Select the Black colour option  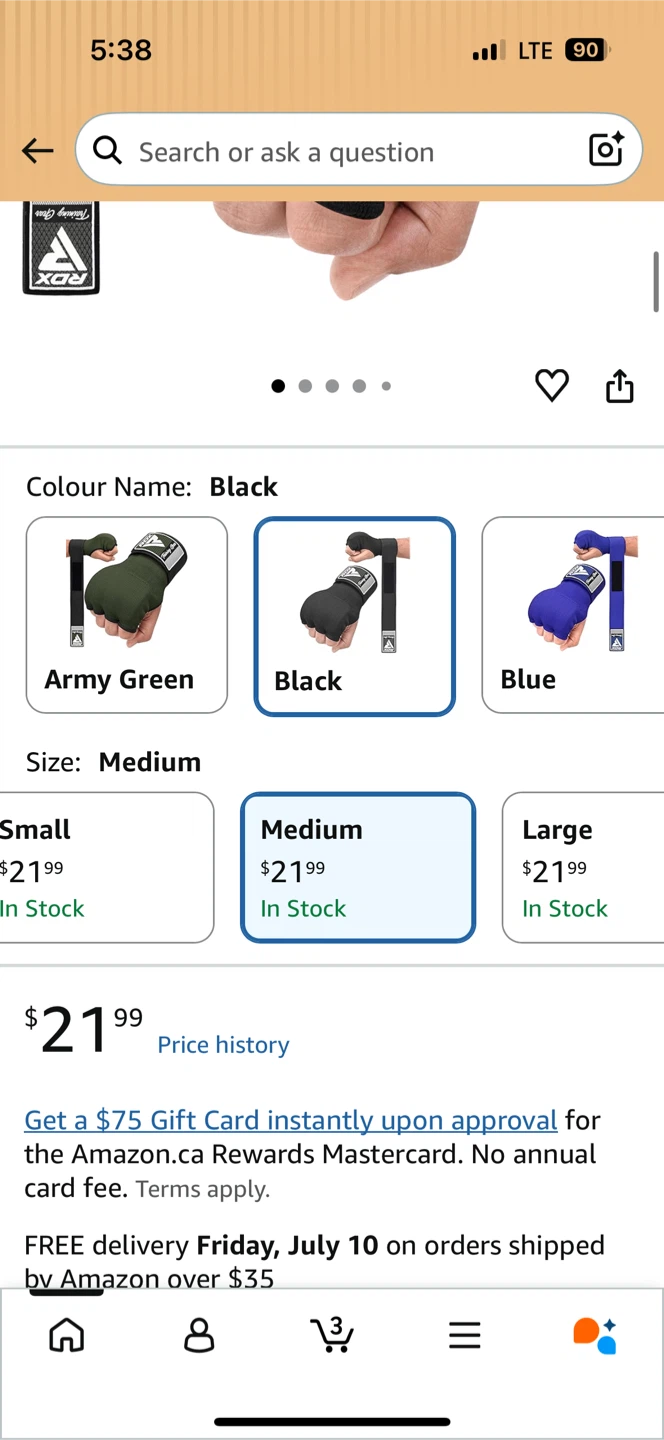pos(355,616)
